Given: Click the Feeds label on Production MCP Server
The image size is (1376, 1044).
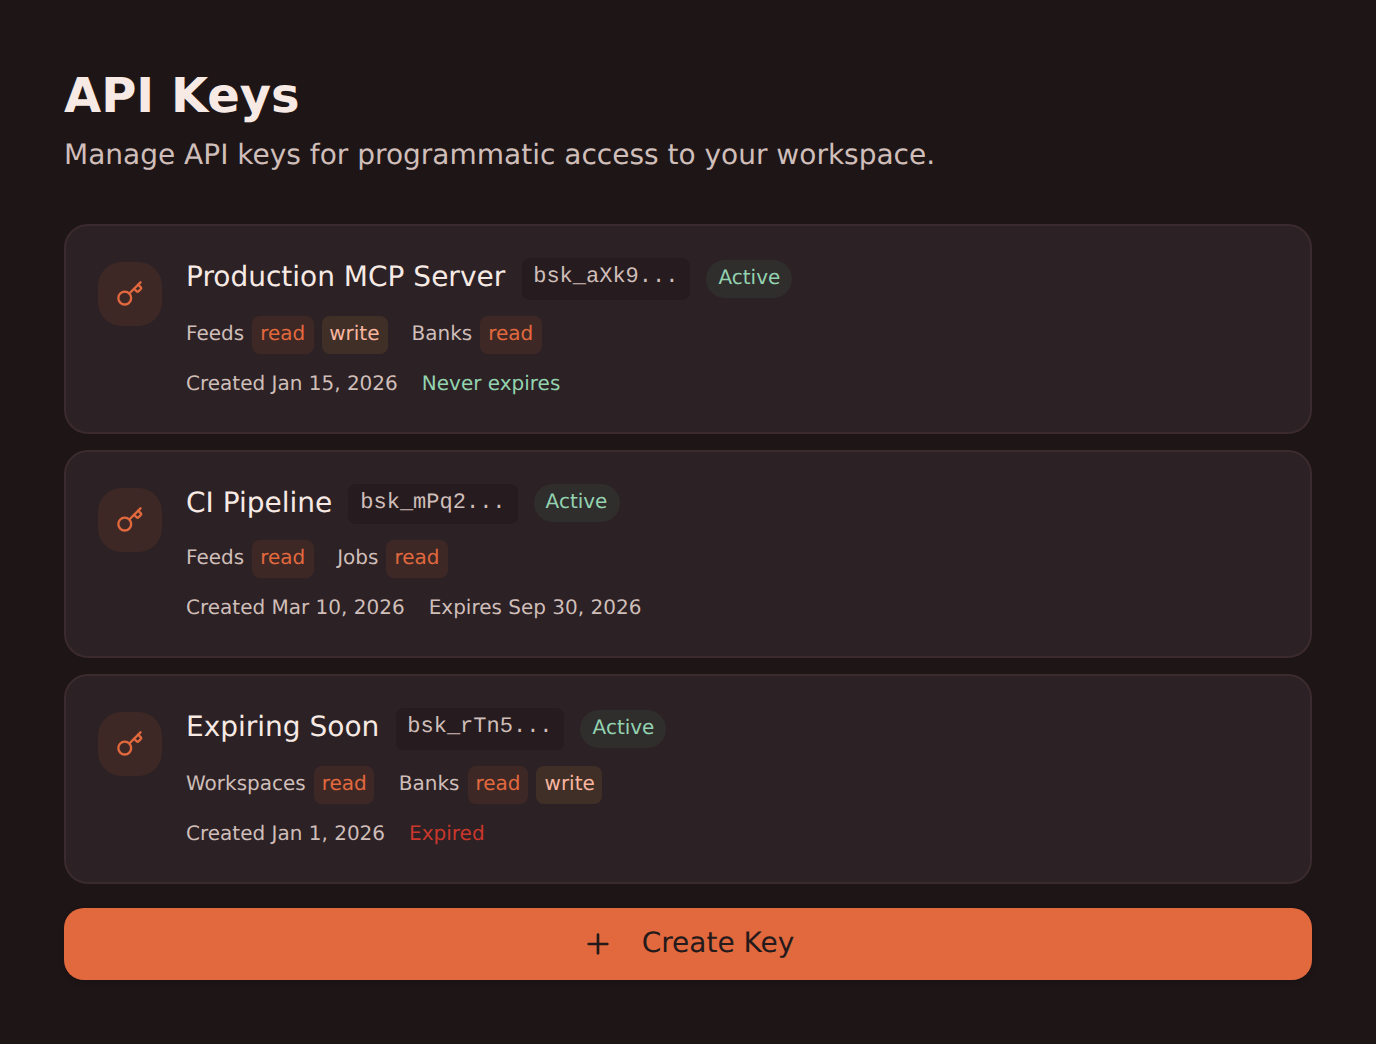Looking at the screenshot, I should tap(215, 334).
